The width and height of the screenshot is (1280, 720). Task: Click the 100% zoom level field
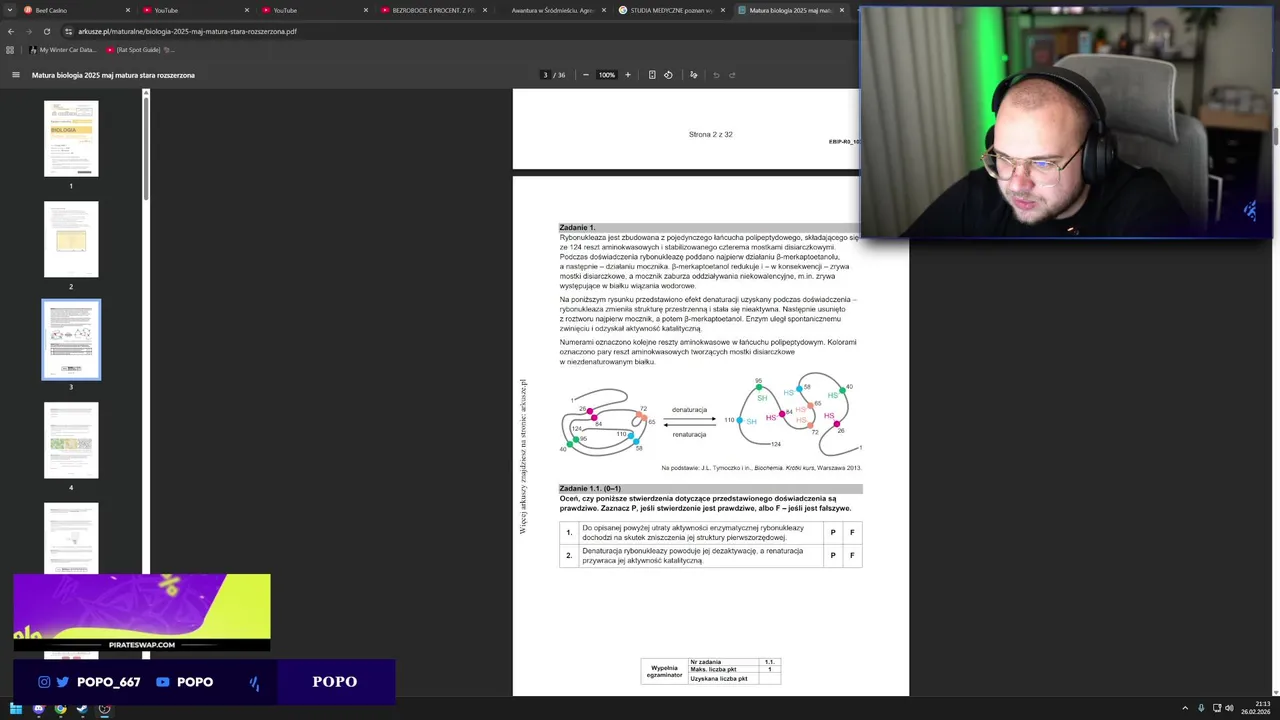coord(607,75)
